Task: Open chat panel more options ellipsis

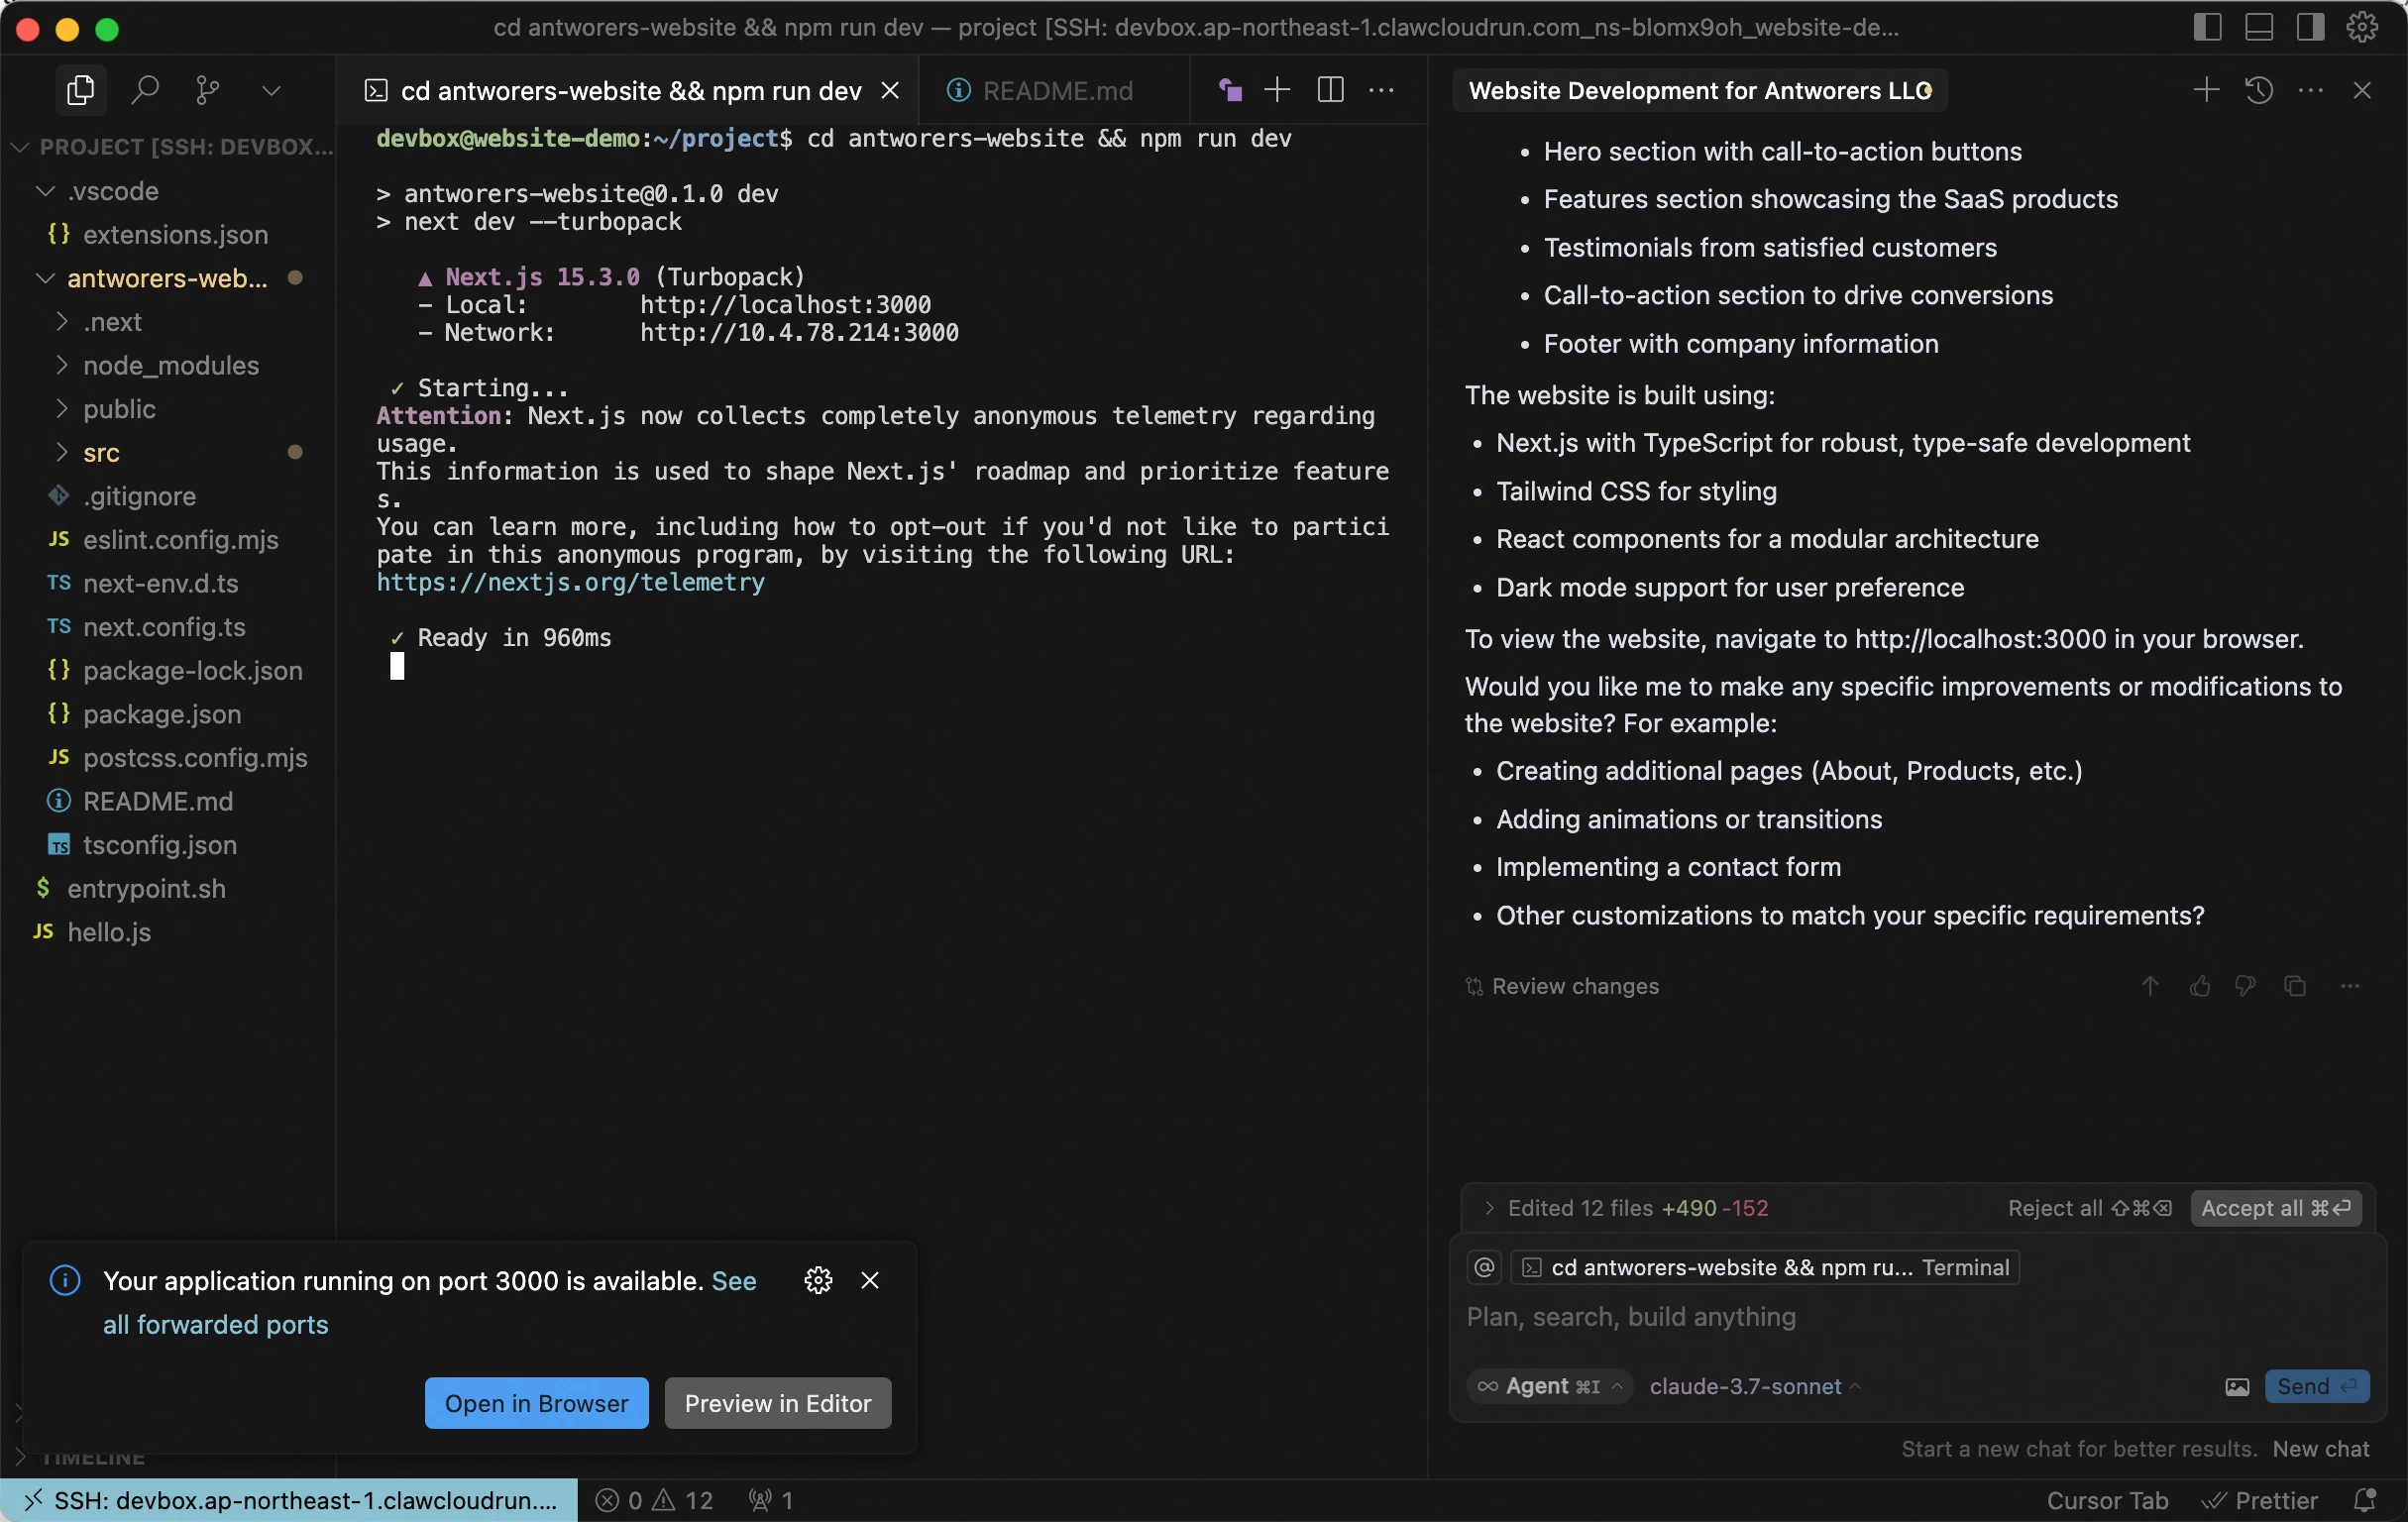Action: pyautogui.click(x=2311, y=90)
